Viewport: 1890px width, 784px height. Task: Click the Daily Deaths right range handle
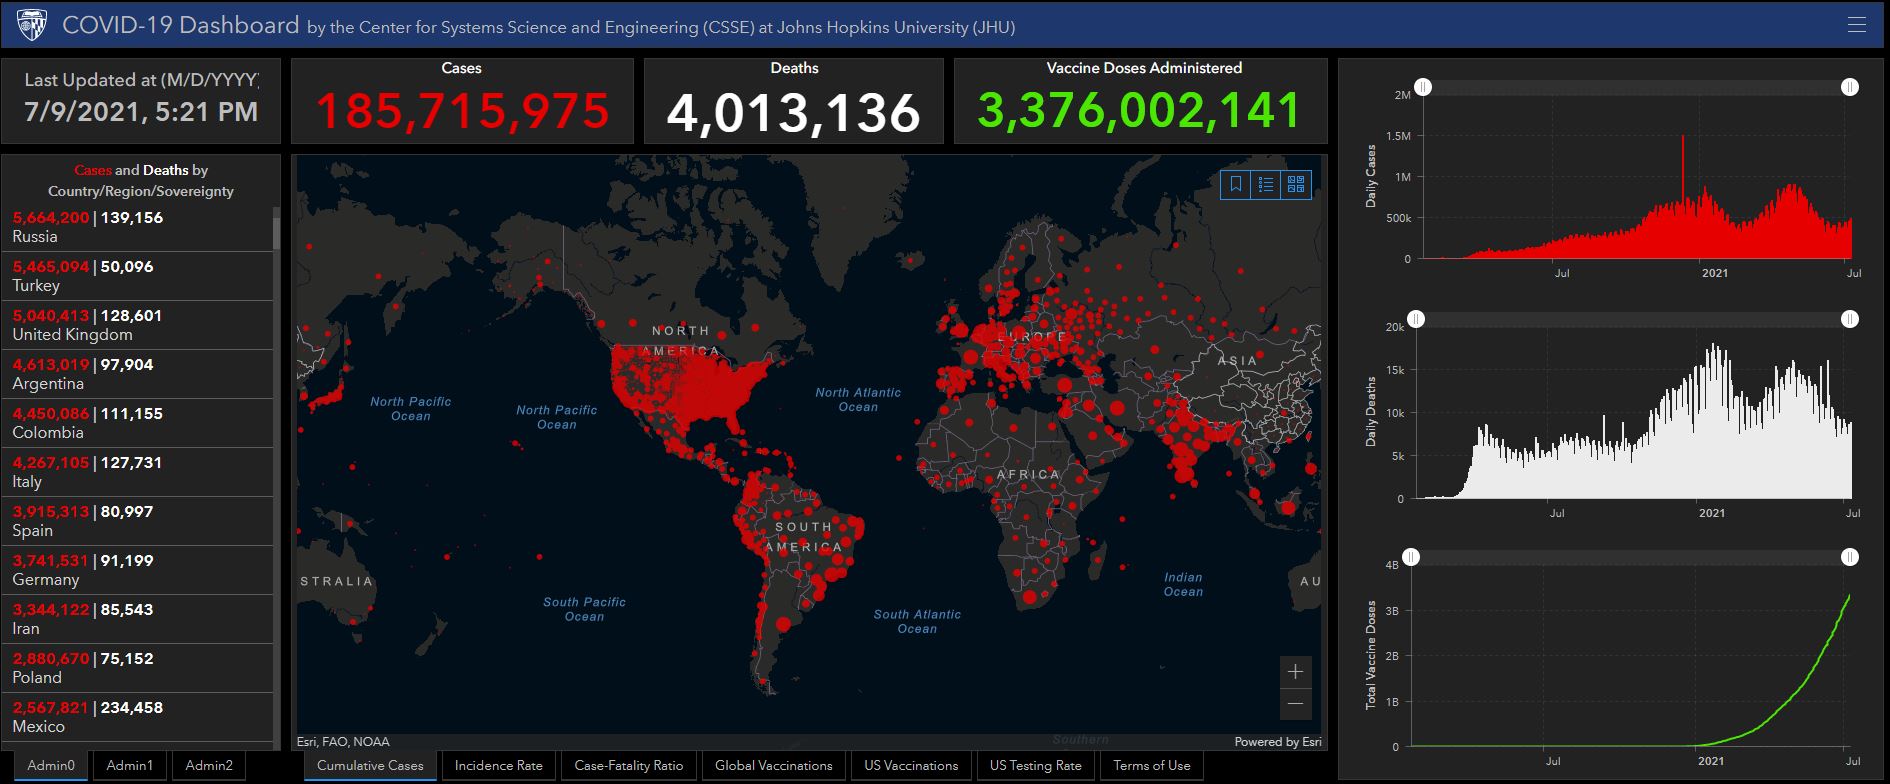coord(1850,319)
